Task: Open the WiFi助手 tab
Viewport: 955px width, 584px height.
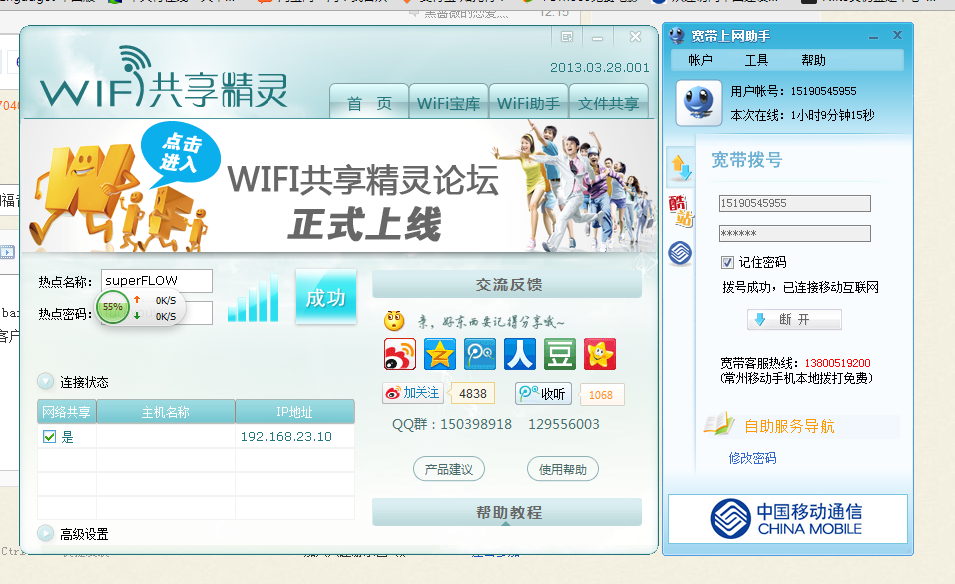Action: pyautogui.click(x=528, y=102)
